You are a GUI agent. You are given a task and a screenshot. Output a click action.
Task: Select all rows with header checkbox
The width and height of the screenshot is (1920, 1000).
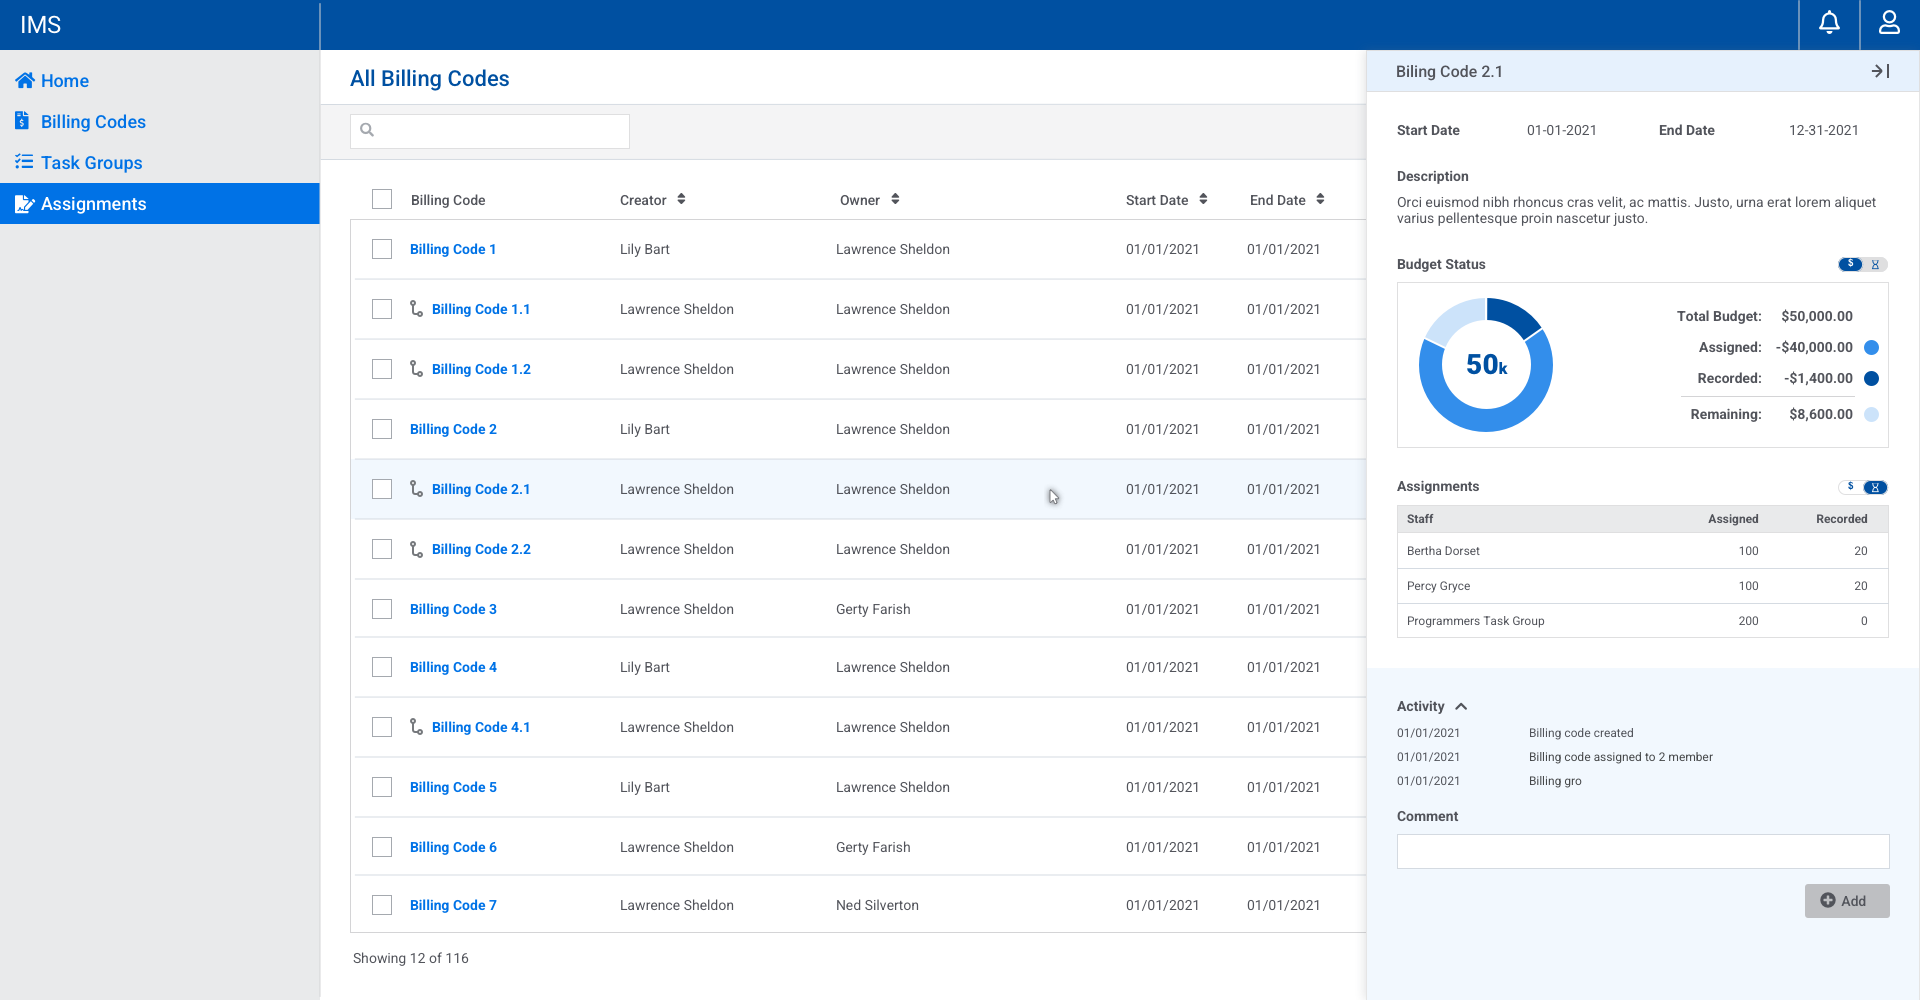[x=382, y=199]
